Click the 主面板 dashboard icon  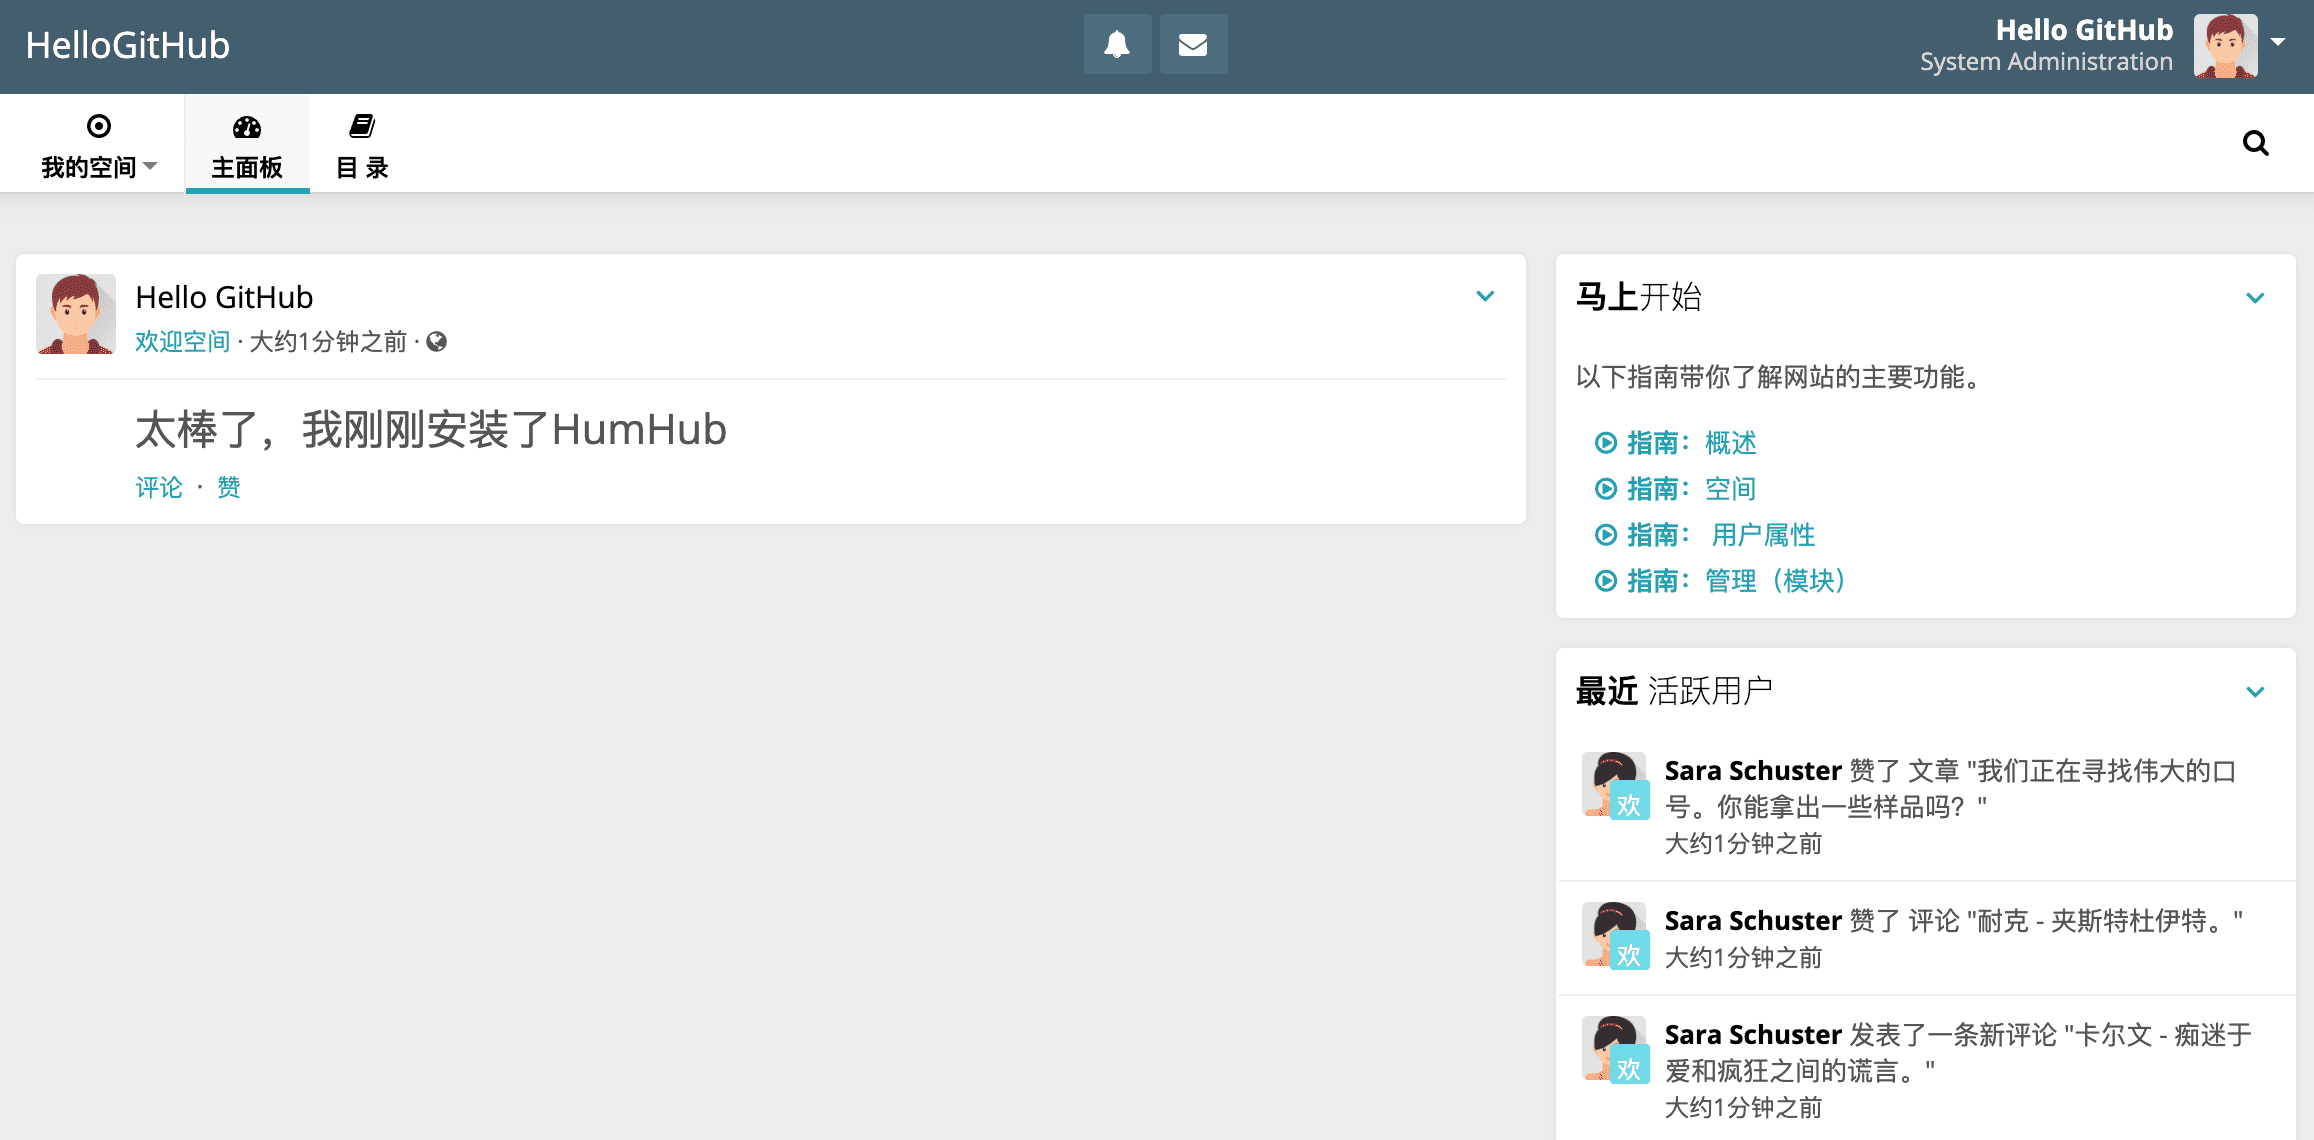point(247,127)
